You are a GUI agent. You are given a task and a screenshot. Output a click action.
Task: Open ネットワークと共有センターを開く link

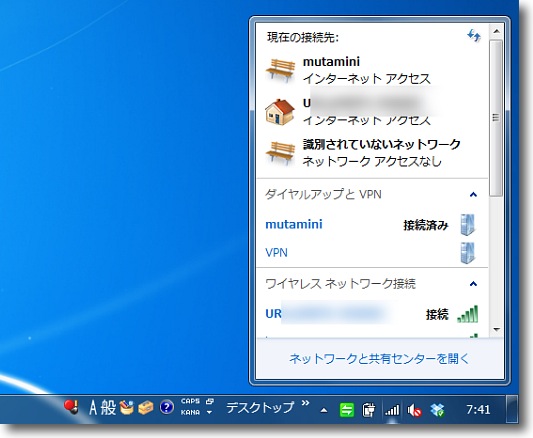tap(379, 359)
